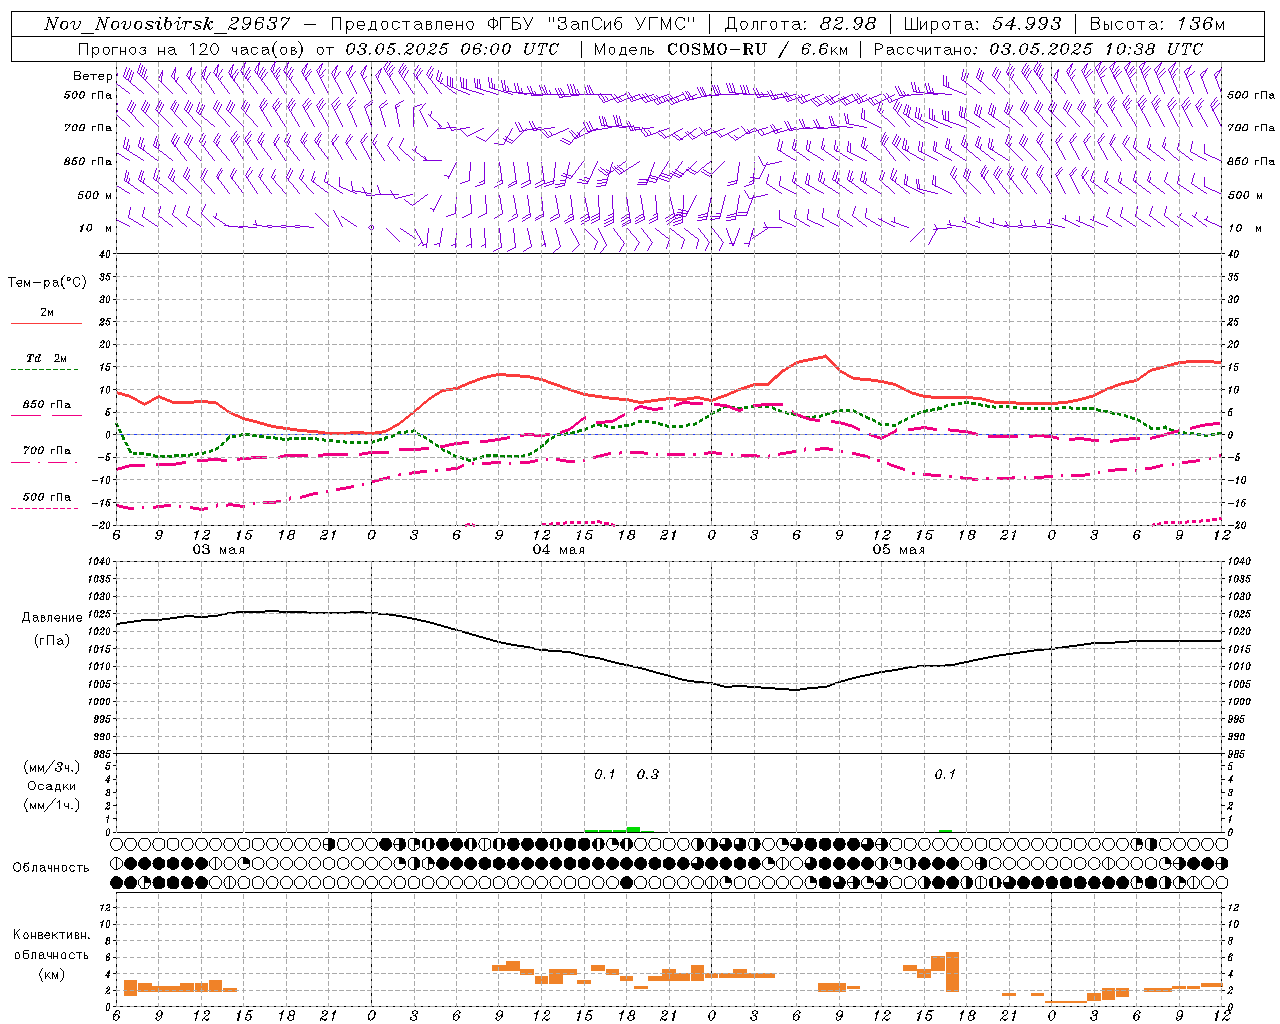Click the station title Nov_Novosibirsk_29637
The height and width of the screenshot is (1024, 1280).
pyautogui.click(x=167, y=24)
